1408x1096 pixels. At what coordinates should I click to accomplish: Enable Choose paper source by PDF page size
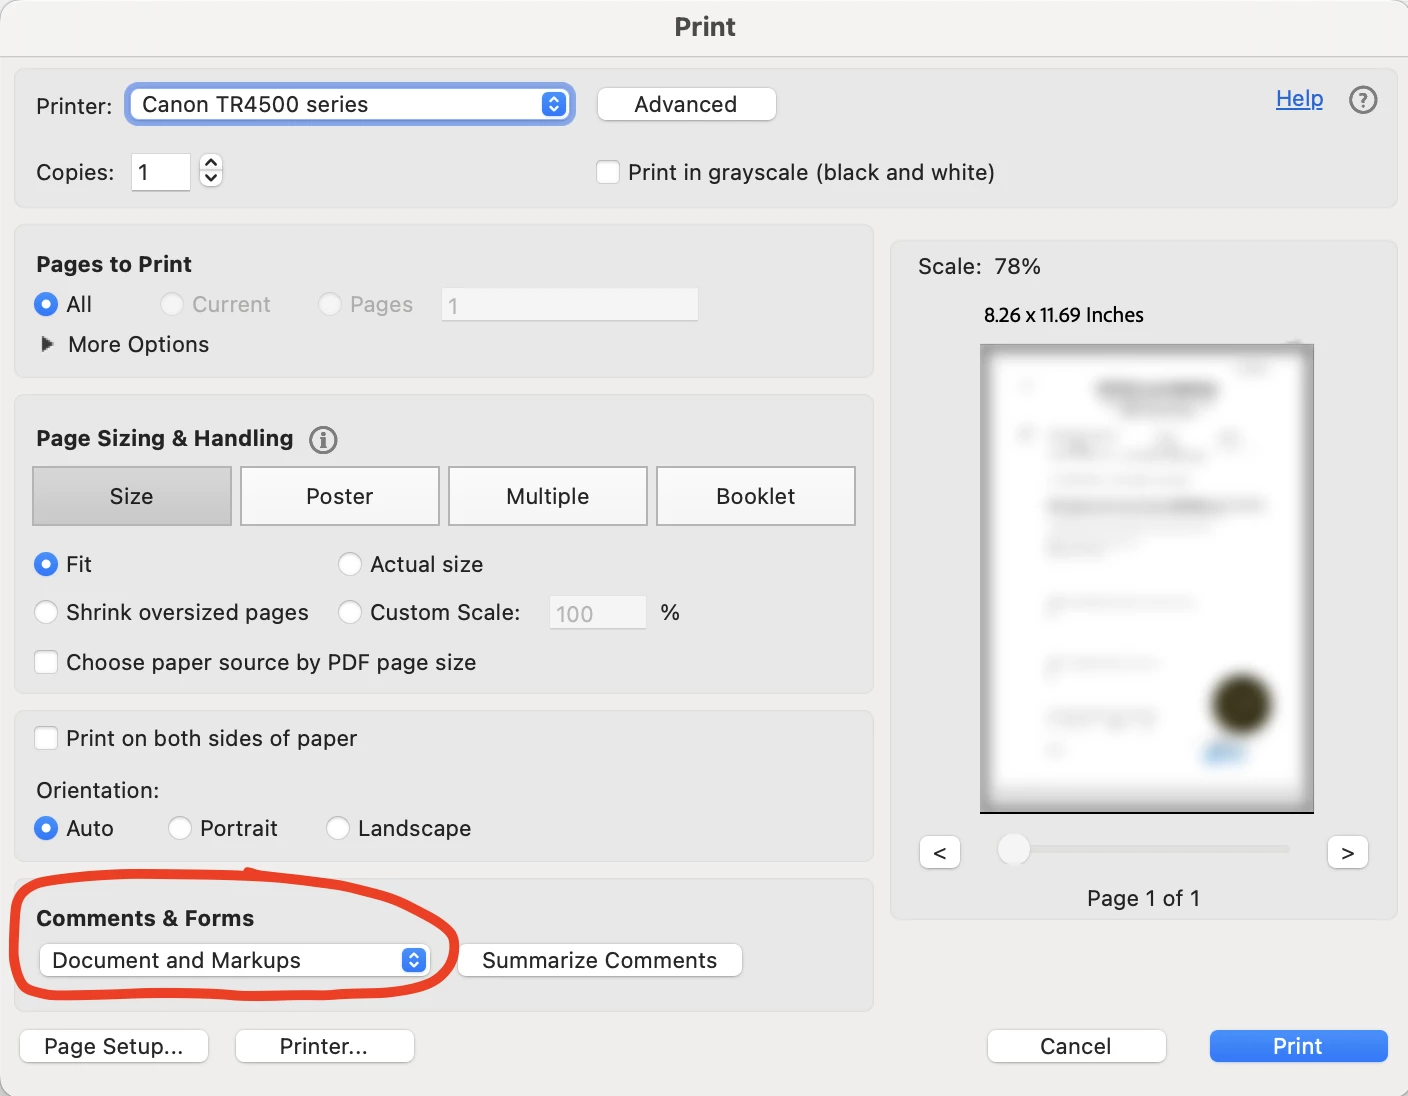click(x=46, y=662)
